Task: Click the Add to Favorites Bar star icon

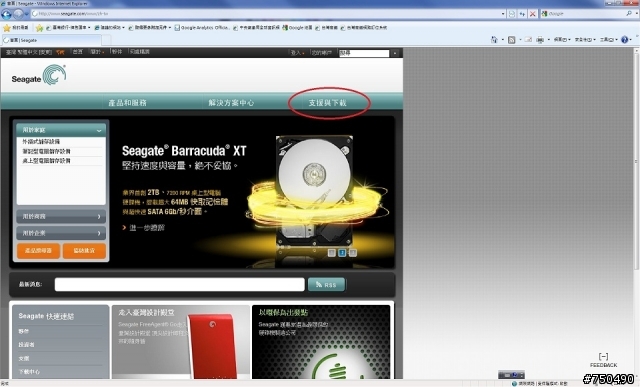Action: click(x=39, y=28)
